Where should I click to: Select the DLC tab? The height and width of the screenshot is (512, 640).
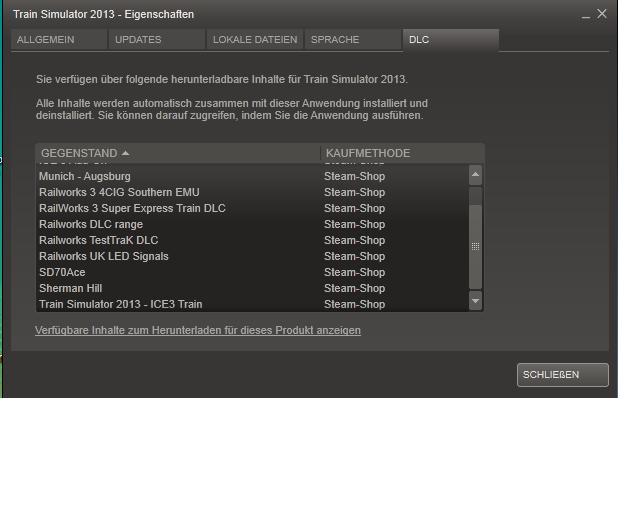click(451, 40)
